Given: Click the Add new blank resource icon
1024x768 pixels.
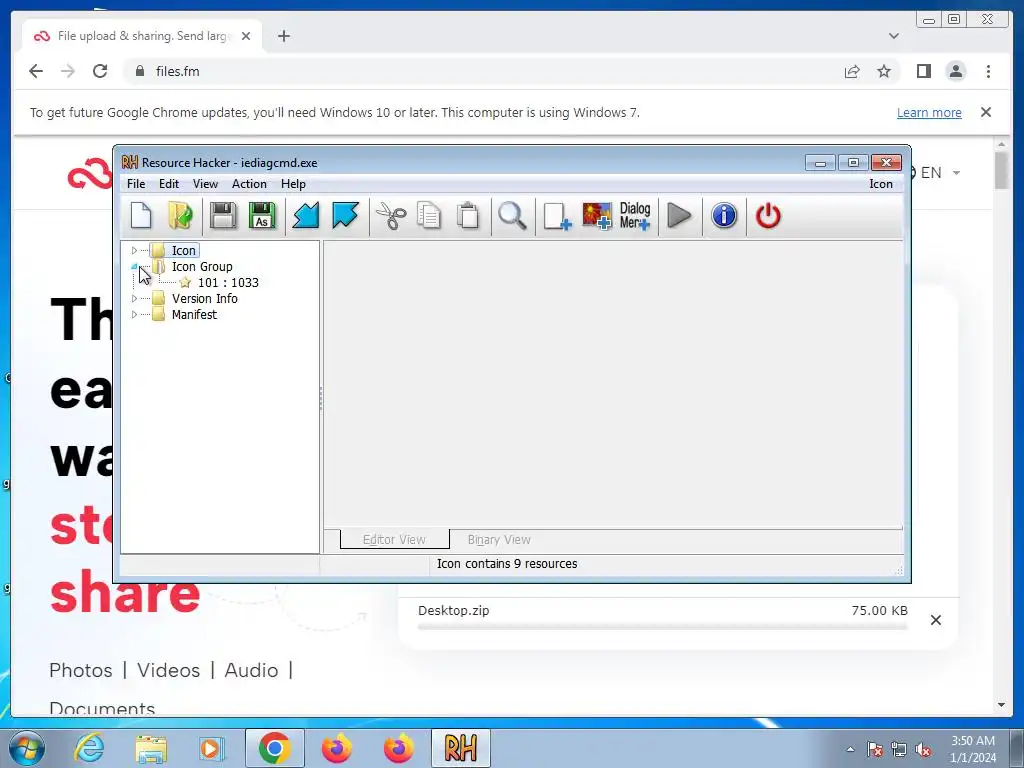Looking at the screenshot, I should (x=557, y=216).
